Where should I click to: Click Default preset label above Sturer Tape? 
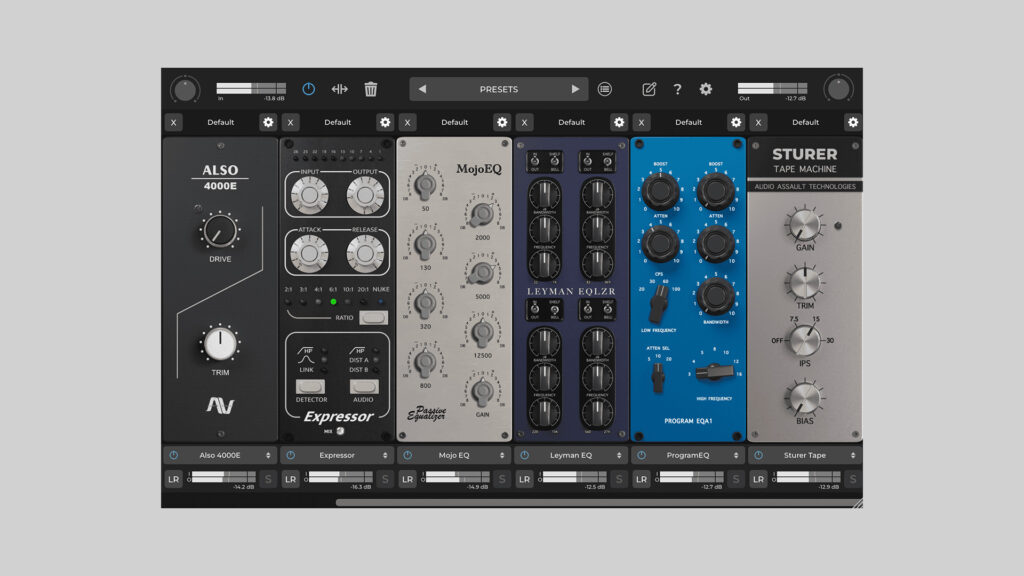pyautogui.click(x=805, y=122)
